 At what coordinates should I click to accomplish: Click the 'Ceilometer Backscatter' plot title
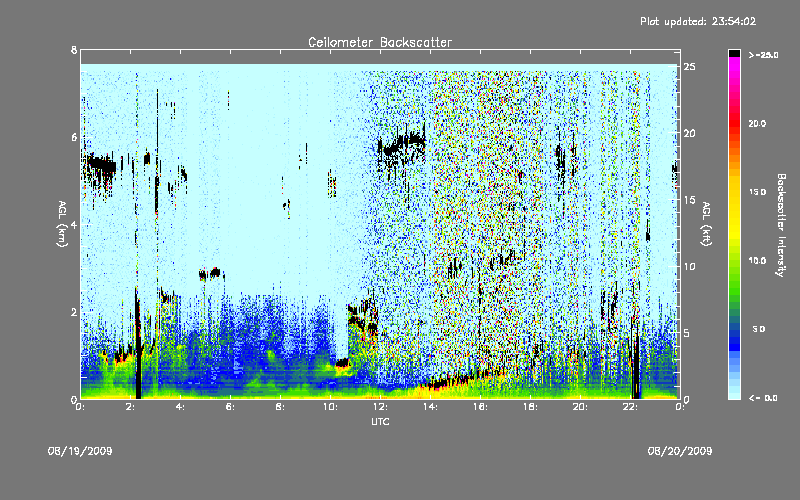(380, 42)
